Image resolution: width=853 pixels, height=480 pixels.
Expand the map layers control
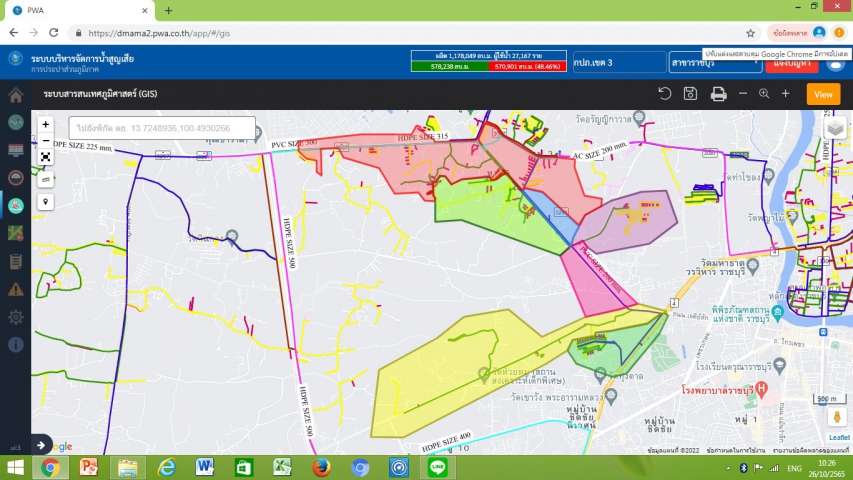pos(835,128)
